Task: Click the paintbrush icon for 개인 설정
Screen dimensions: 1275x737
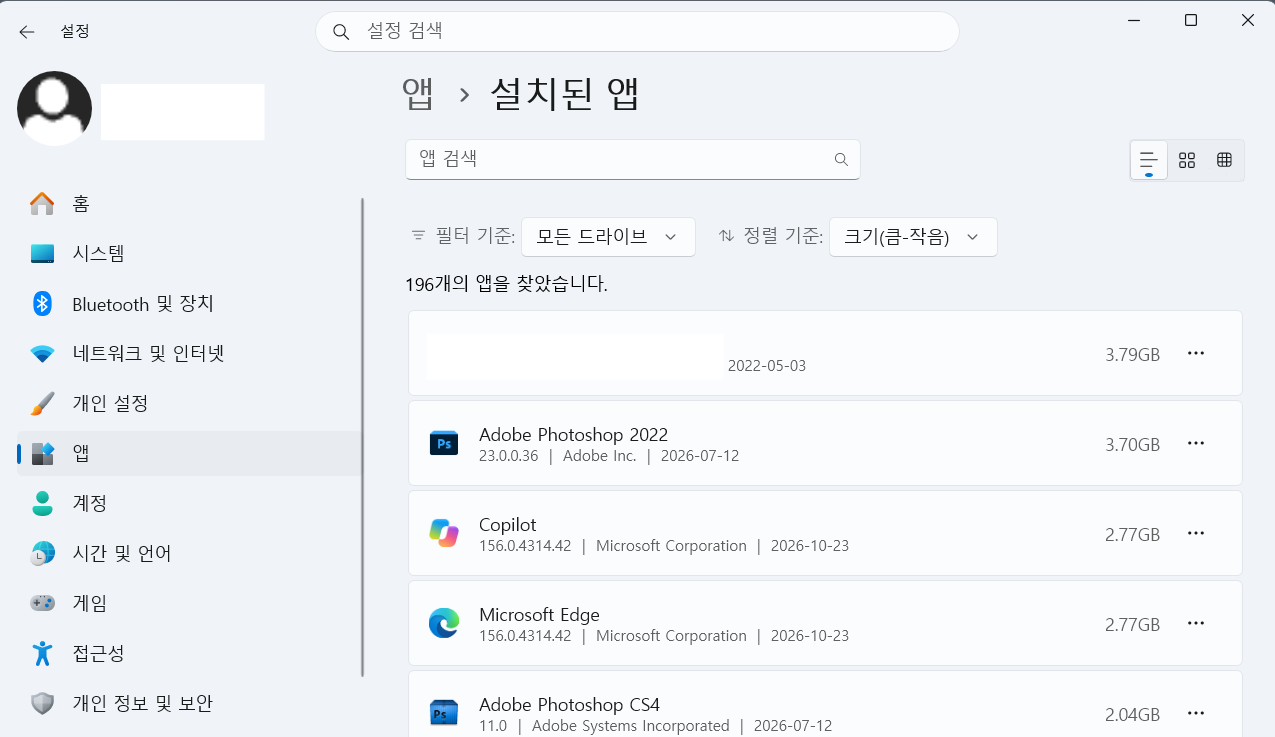Action: tap(42, 404)
